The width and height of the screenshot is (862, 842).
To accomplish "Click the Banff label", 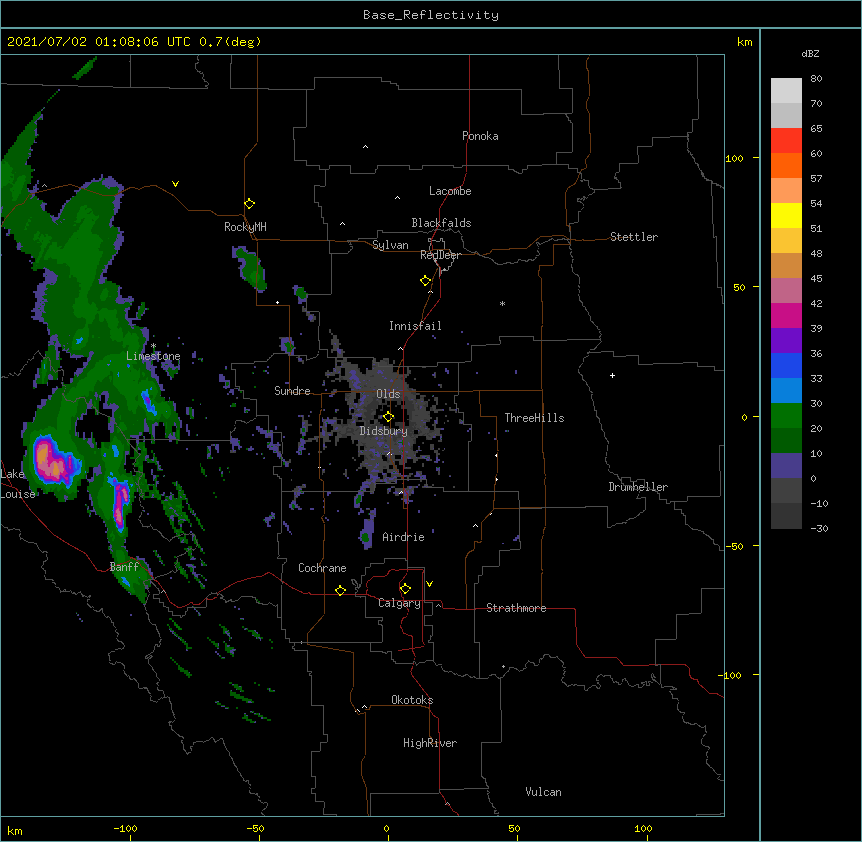I will click(x=124, y=567).
